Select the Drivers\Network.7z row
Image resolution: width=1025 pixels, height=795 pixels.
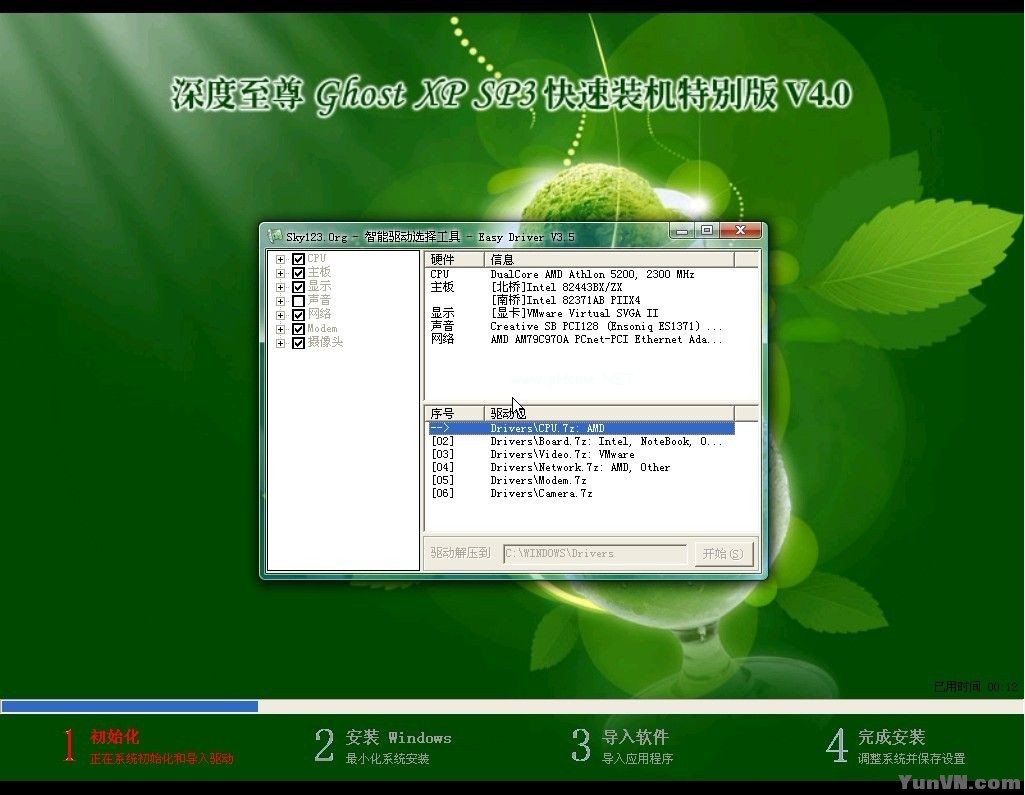pyautogui.click(x=582, y=467)
